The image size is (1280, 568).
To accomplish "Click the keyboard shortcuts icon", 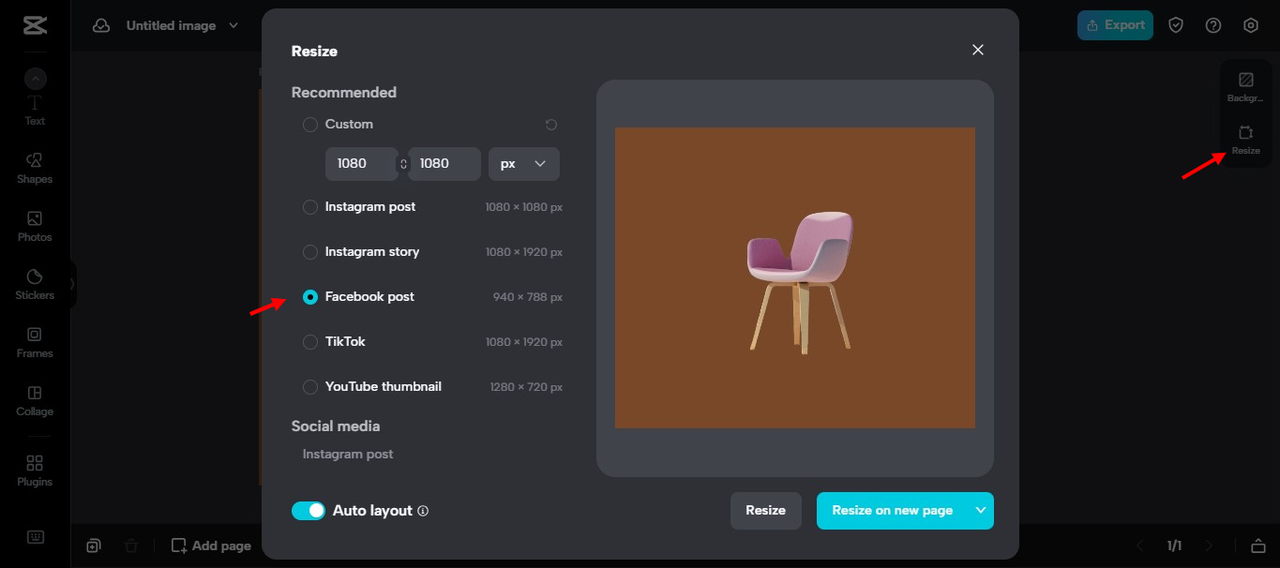I will pyautogui.click(x=35, y=537).
